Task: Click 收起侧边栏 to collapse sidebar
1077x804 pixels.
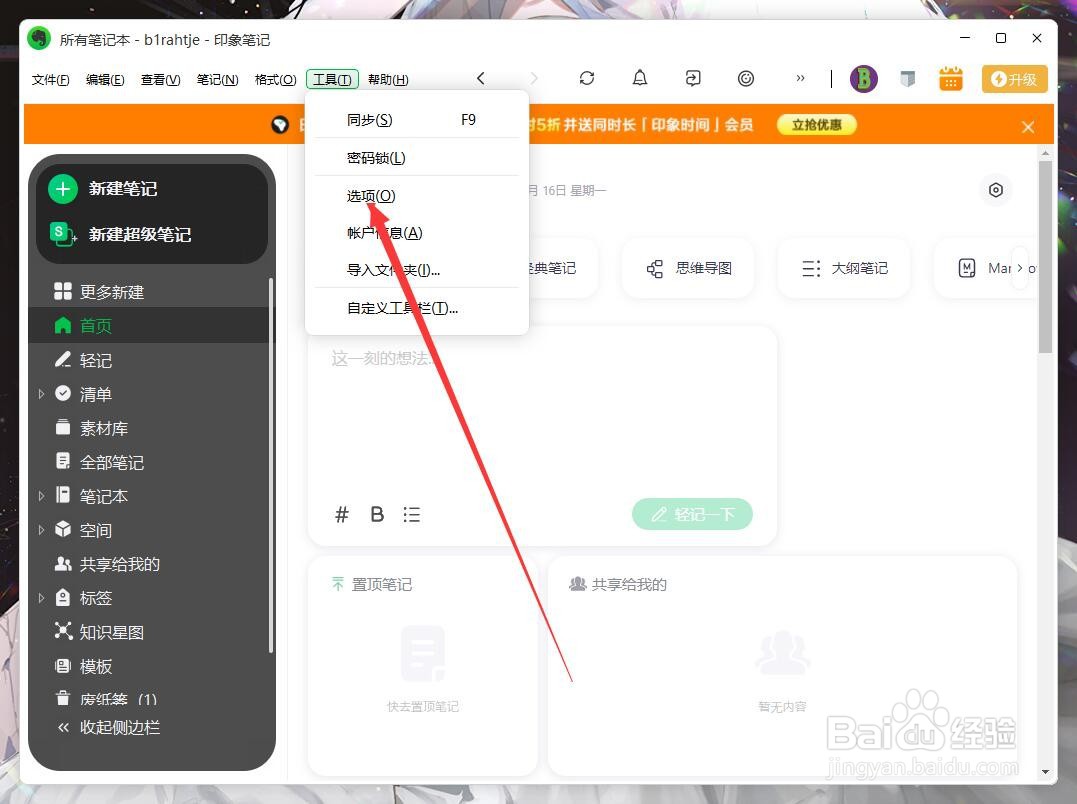Action: click(x=110, y=727)
